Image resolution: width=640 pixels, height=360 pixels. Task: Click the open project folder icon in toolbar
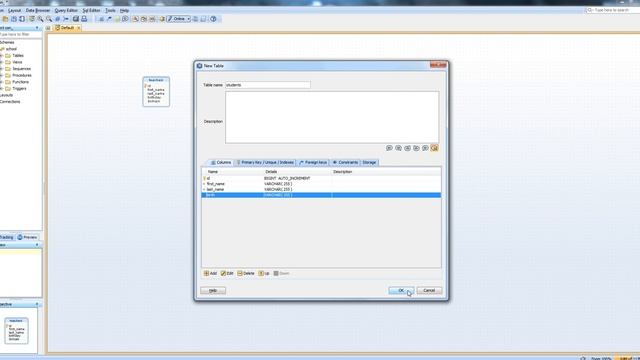[x=5, y=19]
